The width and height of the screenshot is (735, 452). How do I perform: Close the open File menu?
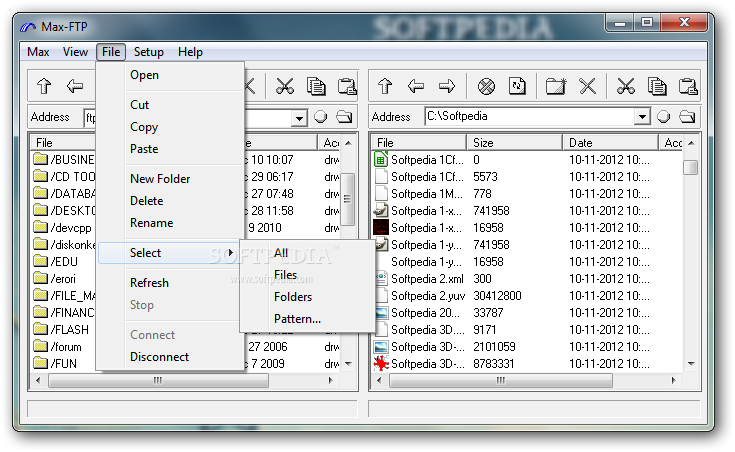click(x=111, y=52)
